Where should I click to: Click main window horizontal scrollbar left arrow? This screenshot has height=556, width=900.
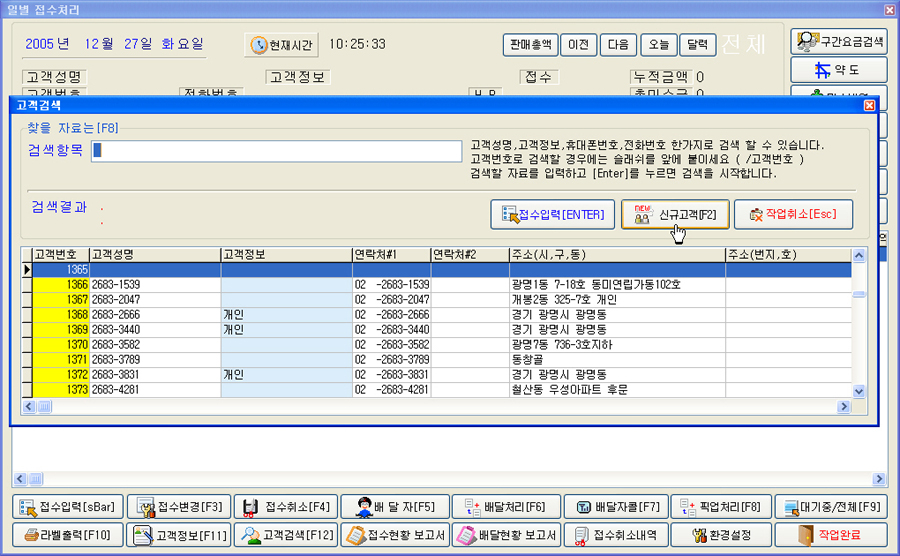[x=20, y=479]
